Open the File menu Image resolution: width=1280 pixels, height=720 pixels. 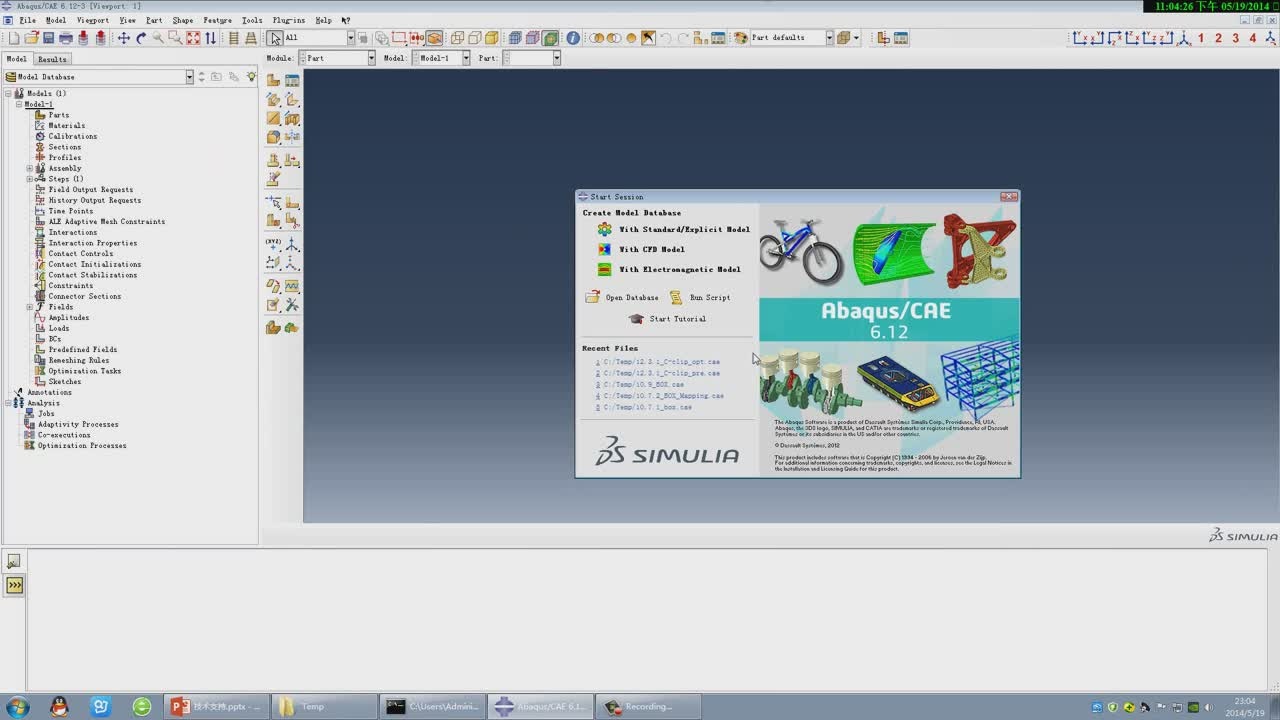27,20
